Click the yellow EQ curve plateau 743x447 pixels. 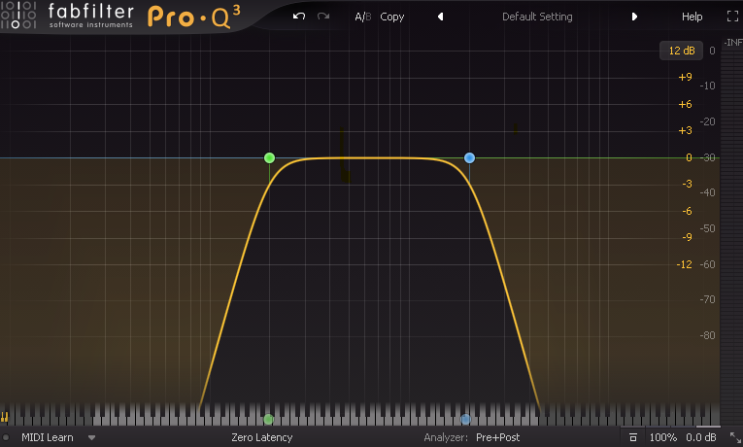(370, 158)
